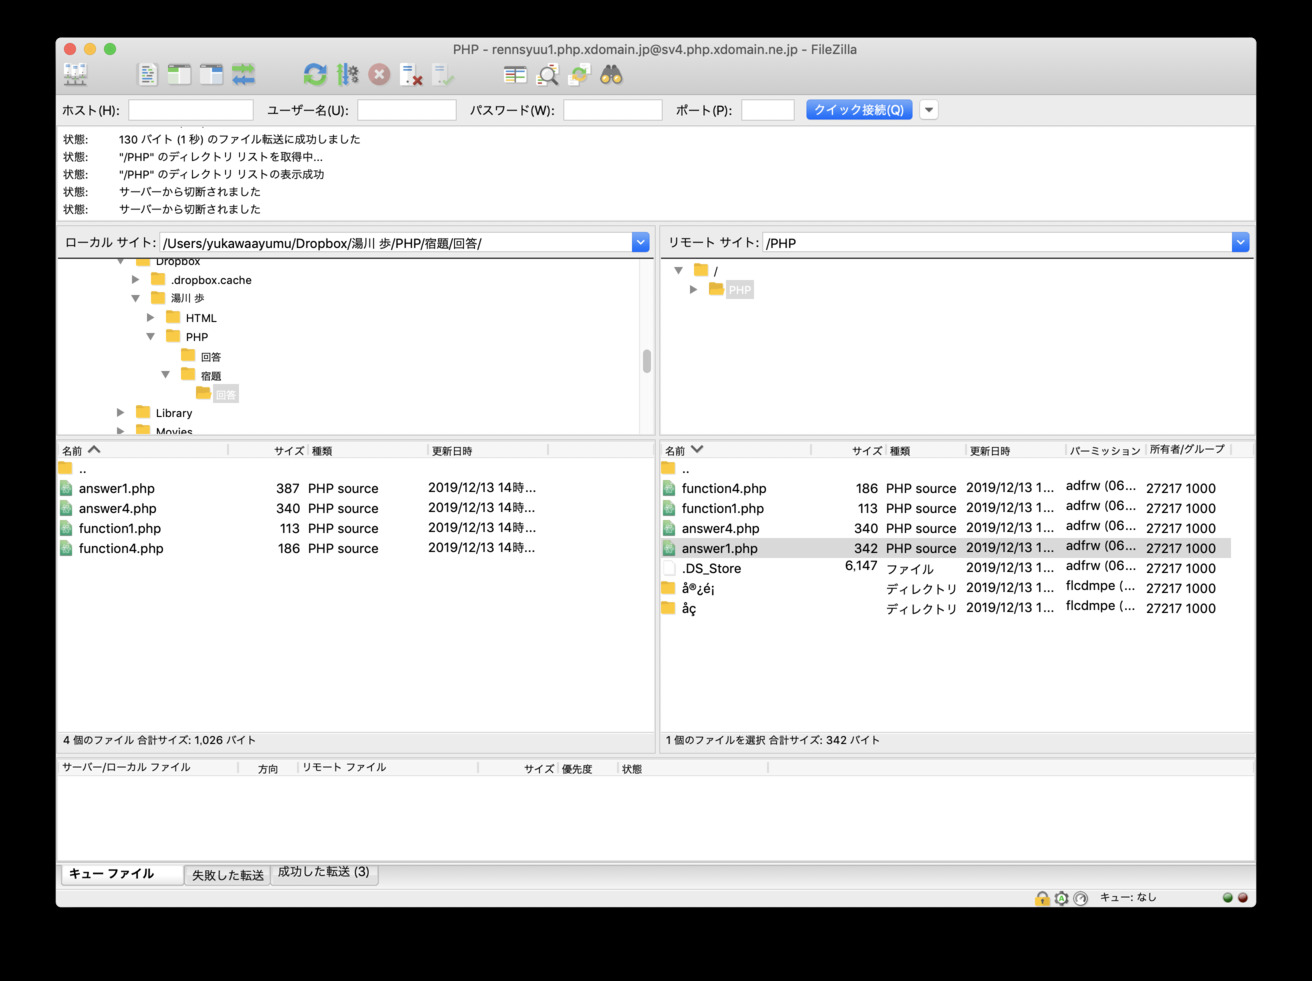Disconnect from the current server
This screenshot has width=1312, height=981.
[x=410, y=73]
